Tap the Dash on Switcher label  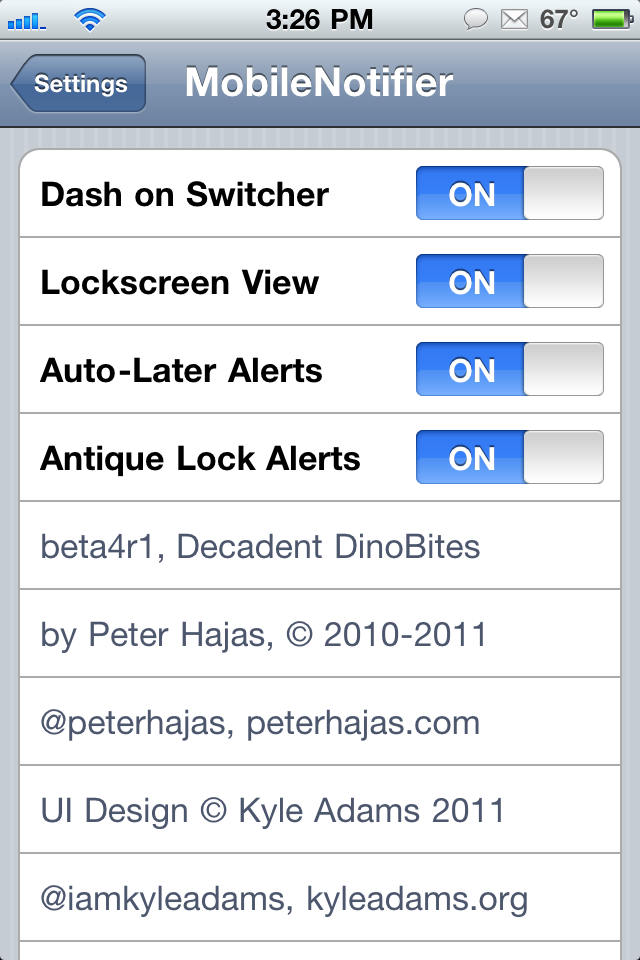[x=184, y=194]
